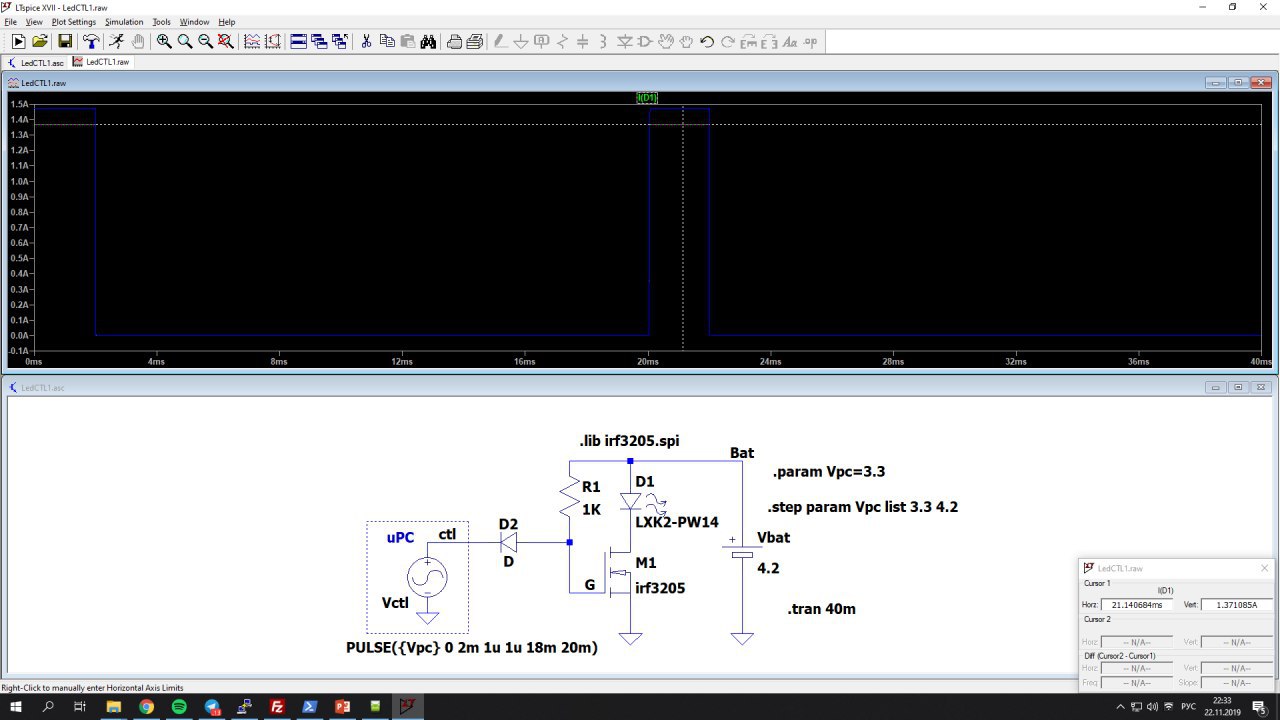Click the .tran 40m directive text
The width and height of the screenshot is (1280, 720).
coord(821,609)
